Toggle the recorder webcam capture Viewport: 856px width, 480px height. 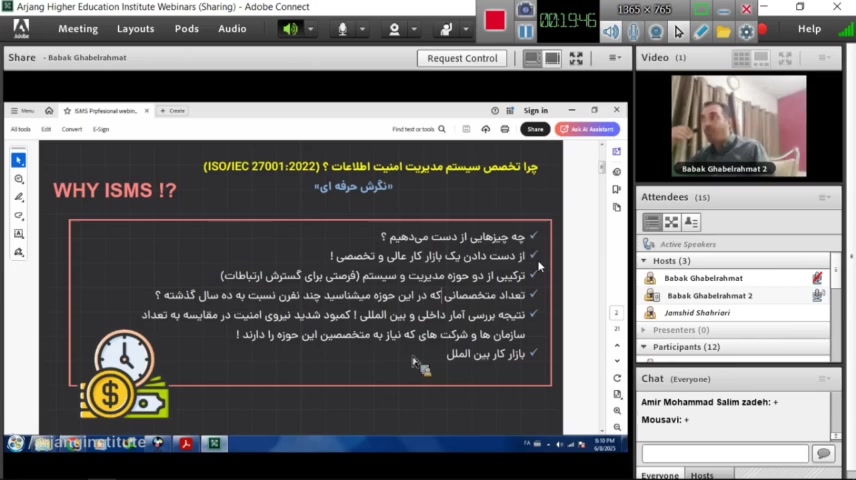point(656,32)
